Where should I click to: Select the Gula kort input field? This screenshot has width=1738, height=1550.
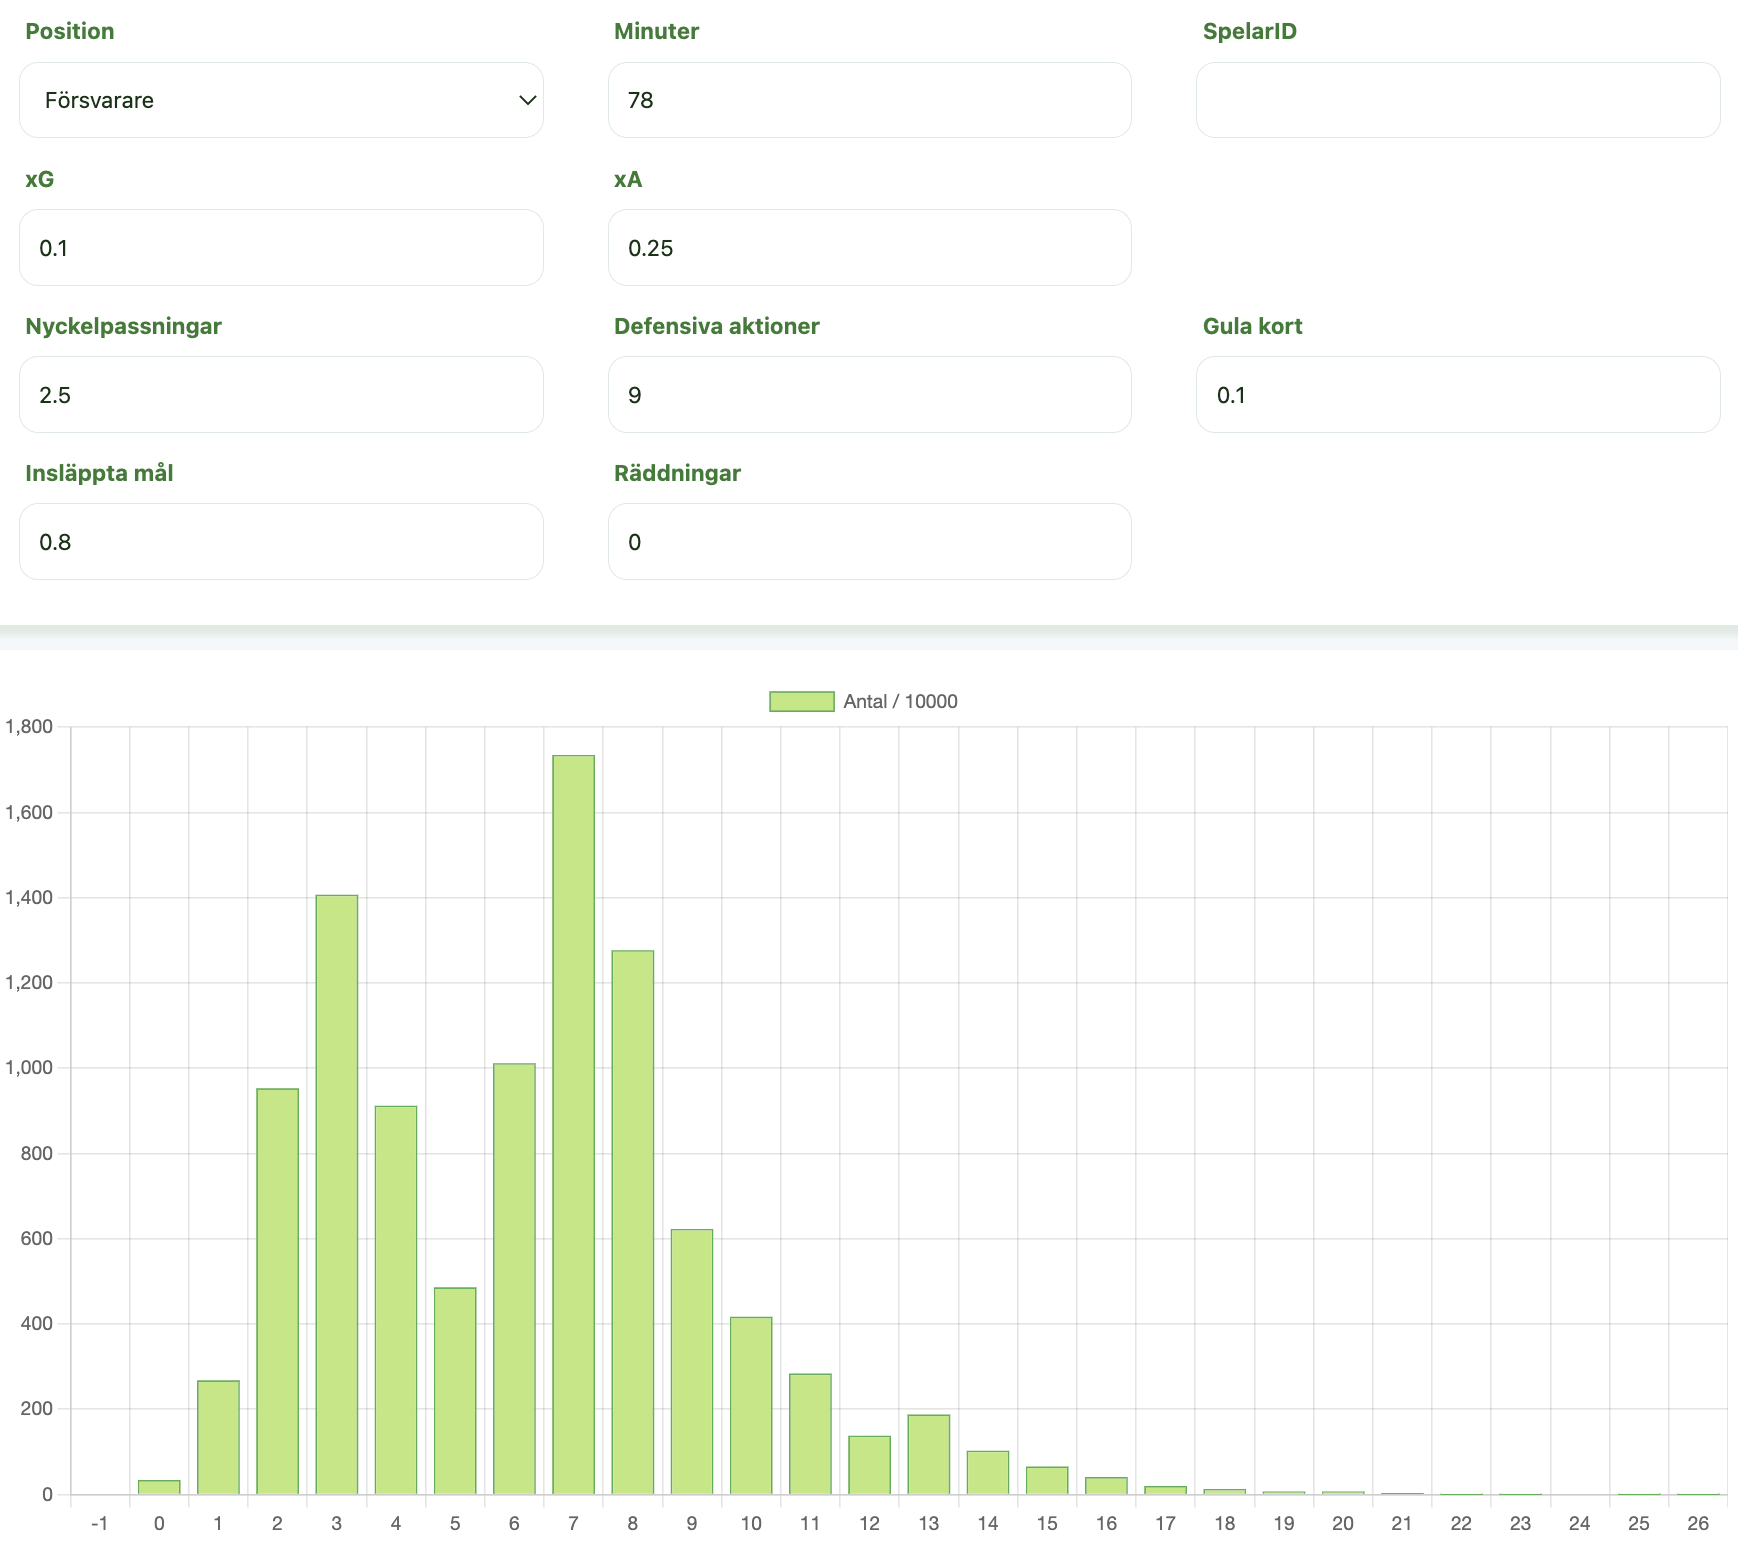(x=1457, y=395)
